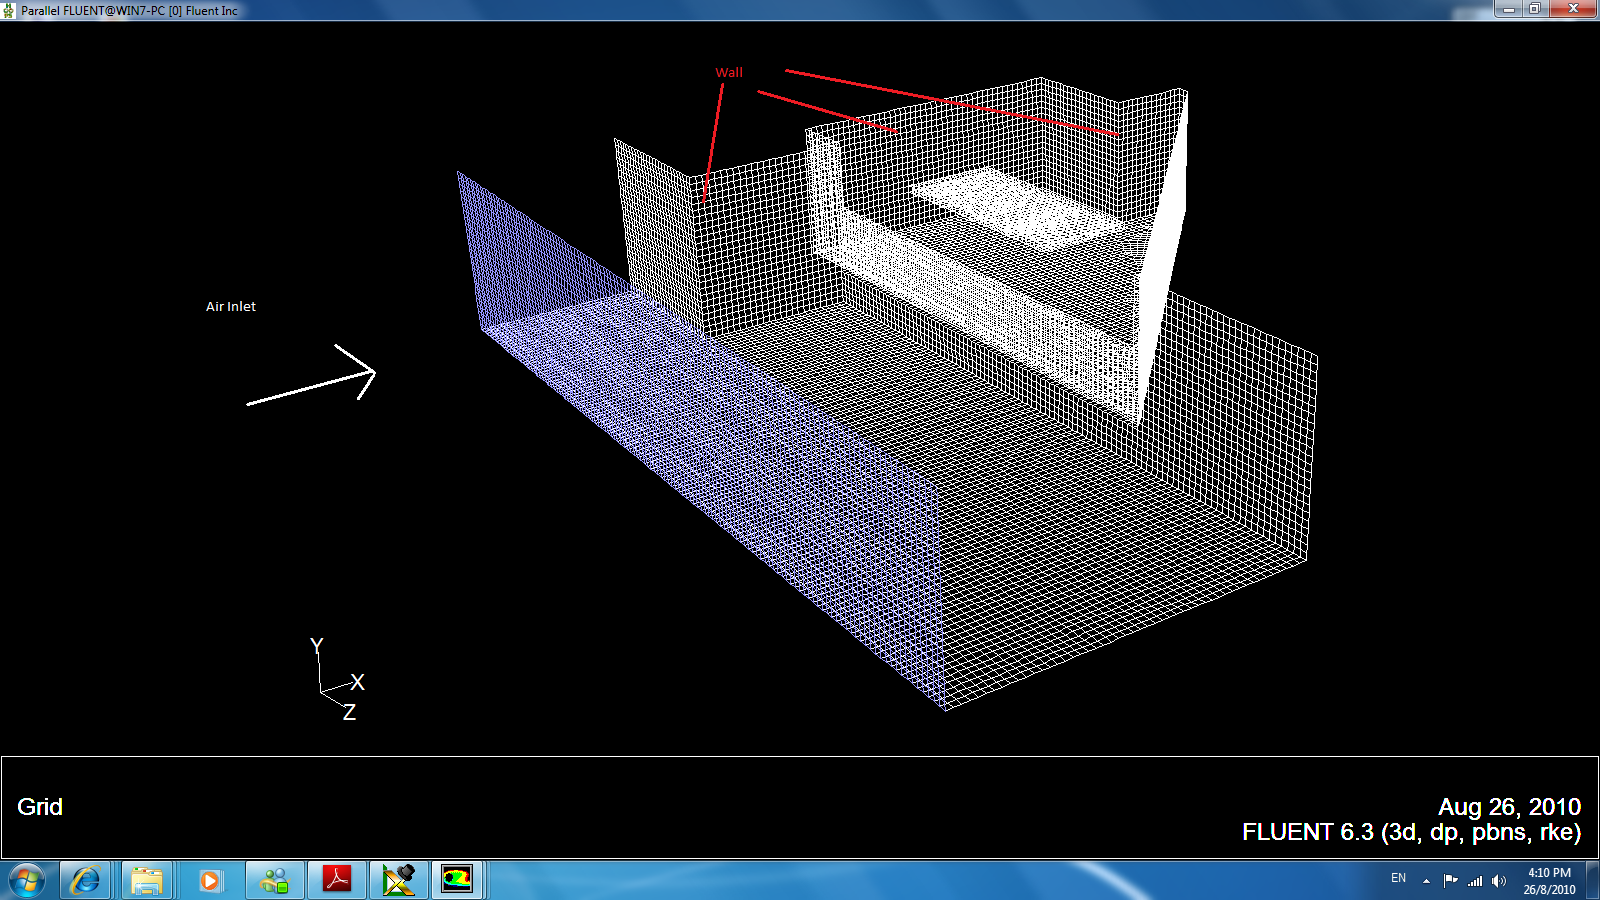
Task: Launch Windows Media Player
Action: [211, 880]
